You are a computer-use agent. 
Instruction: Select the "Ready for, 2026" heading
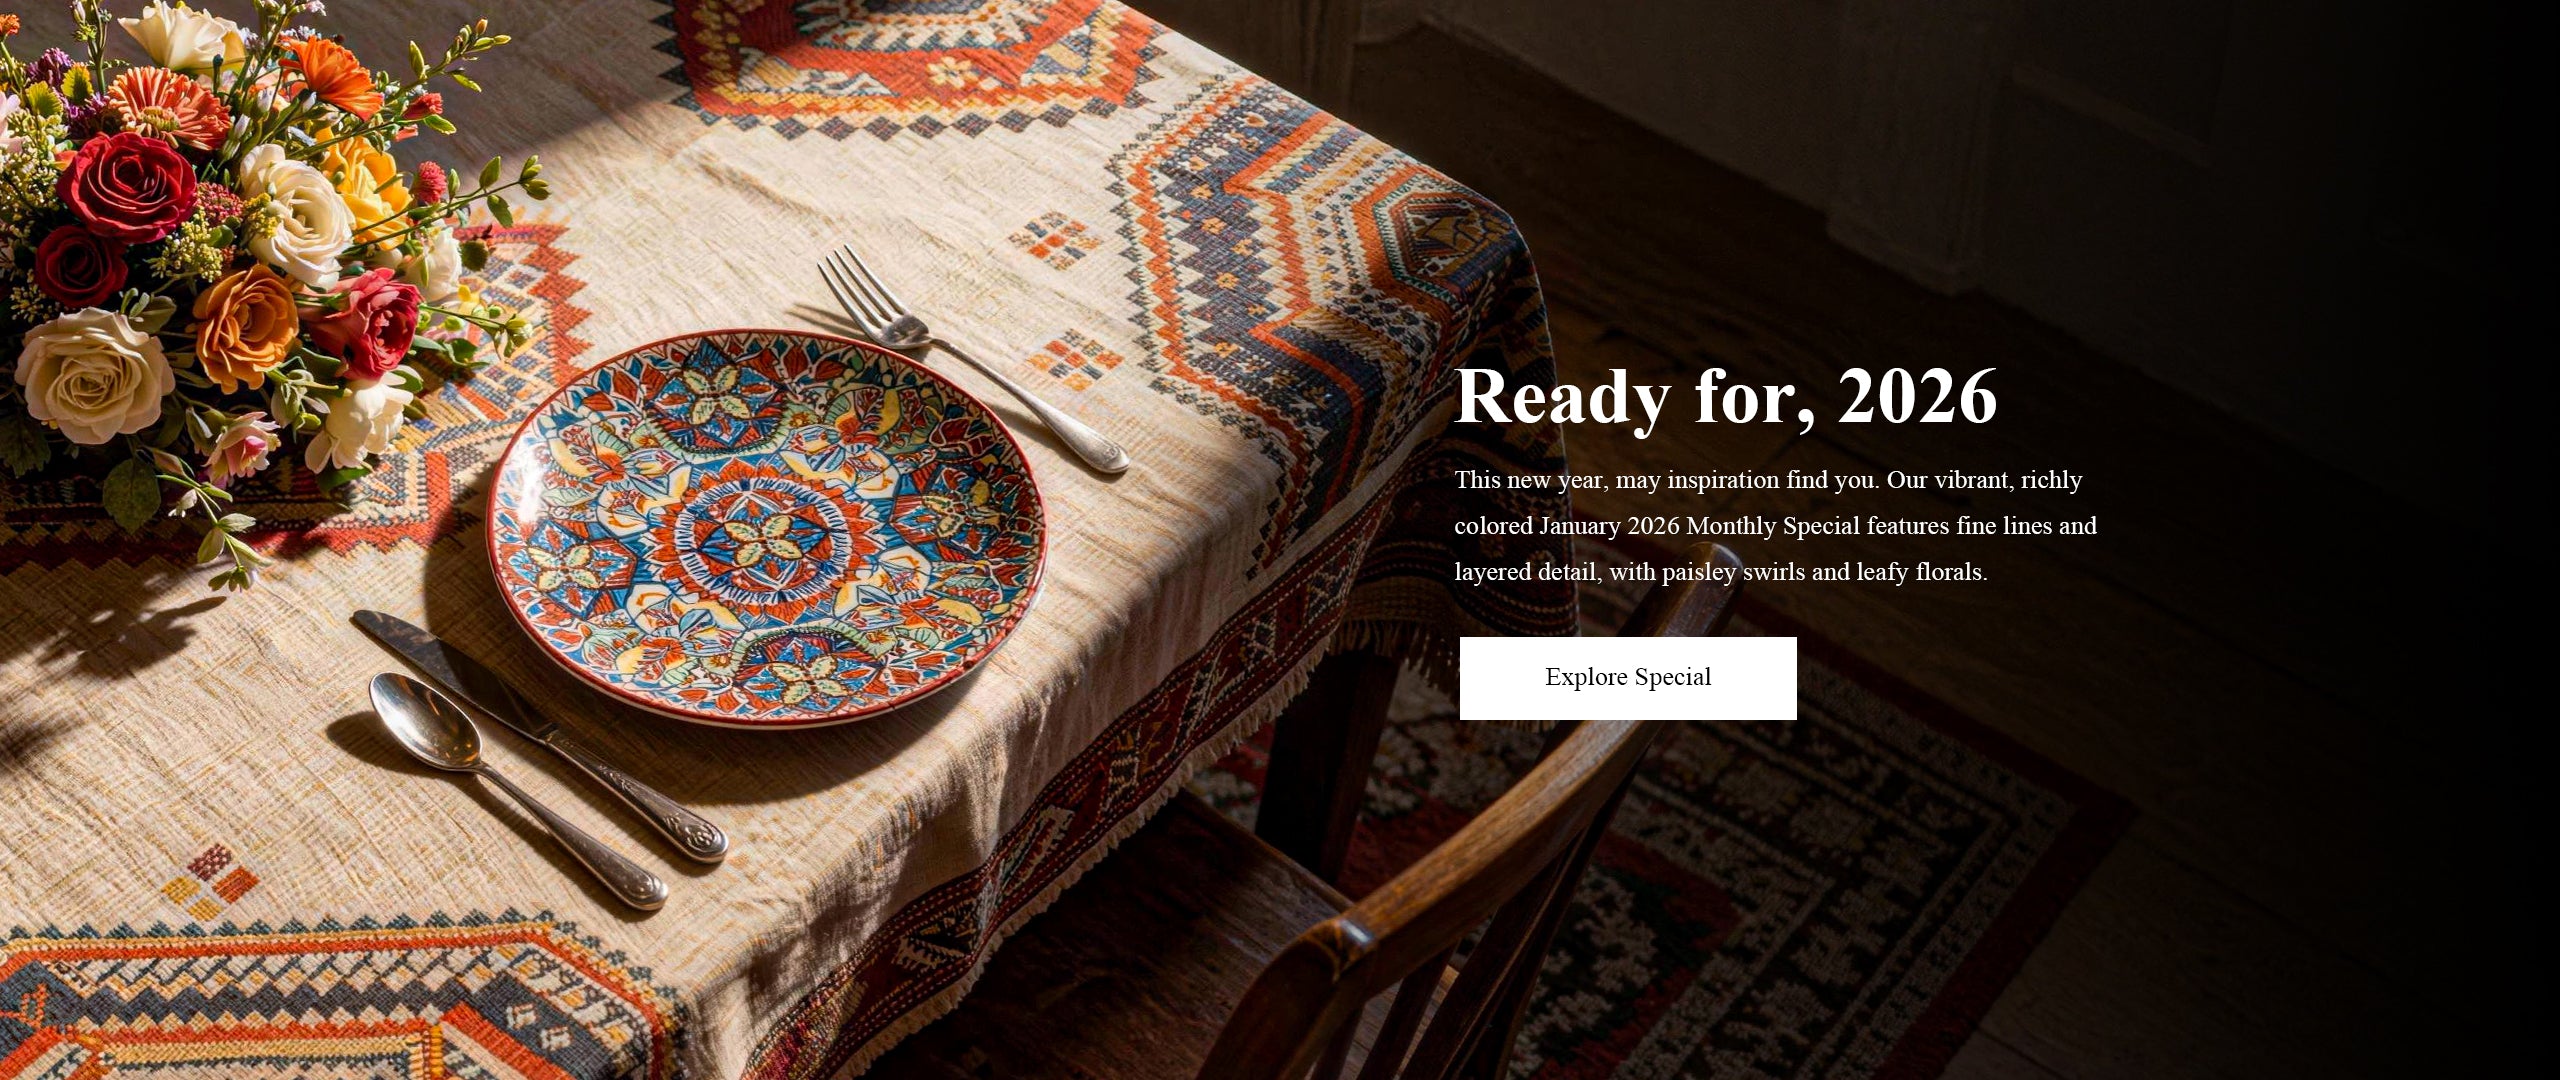1726,397
